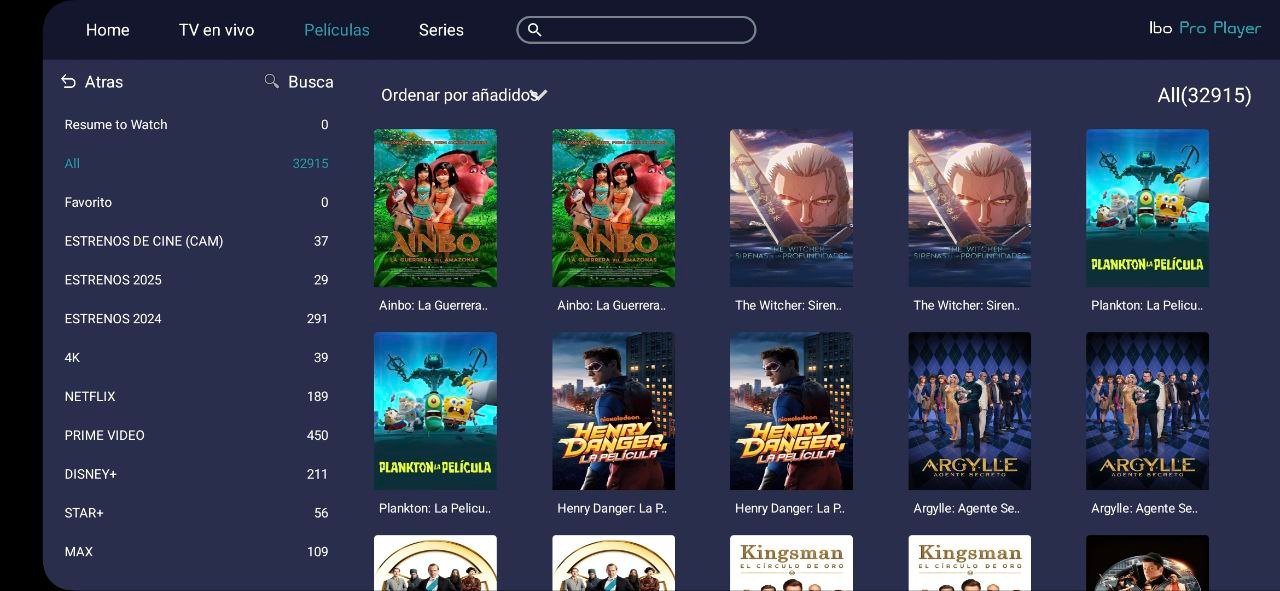Select the Favorito category
Viewport: 1280px width, 591px height.
coord(88,202)
